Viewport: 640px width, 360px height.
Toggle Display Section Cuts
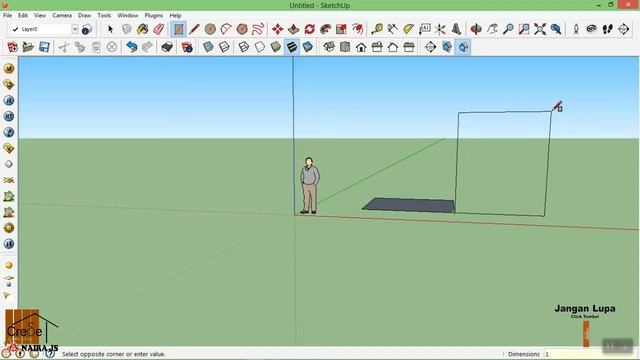click(463, 47)
